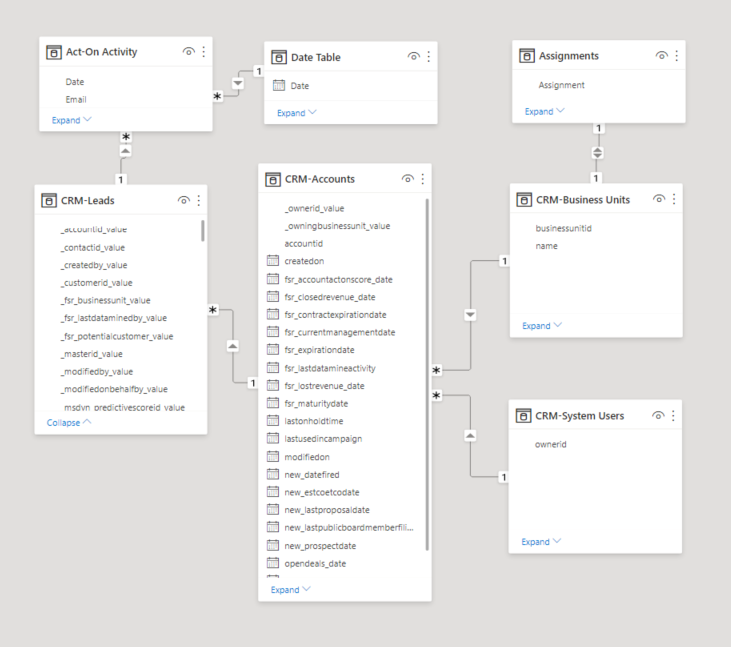Open more options for CRM-System Users
Screen dimensions: 731x647
pos(673,415)
